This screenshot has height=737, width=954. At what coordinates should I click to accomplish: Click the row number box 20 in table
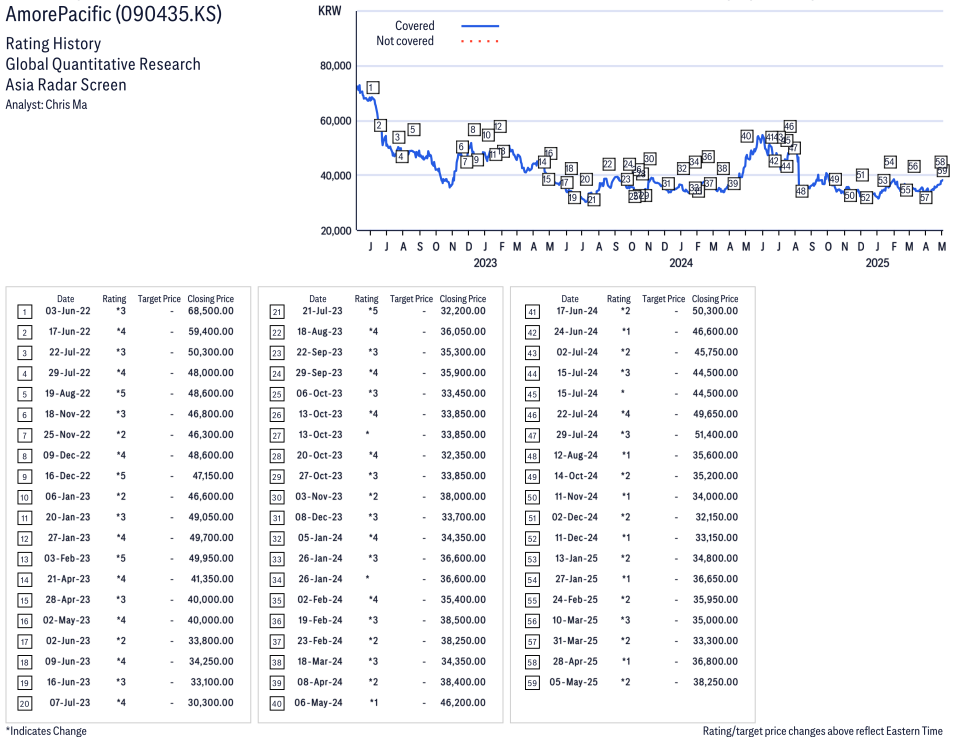(x=24, y=704)
